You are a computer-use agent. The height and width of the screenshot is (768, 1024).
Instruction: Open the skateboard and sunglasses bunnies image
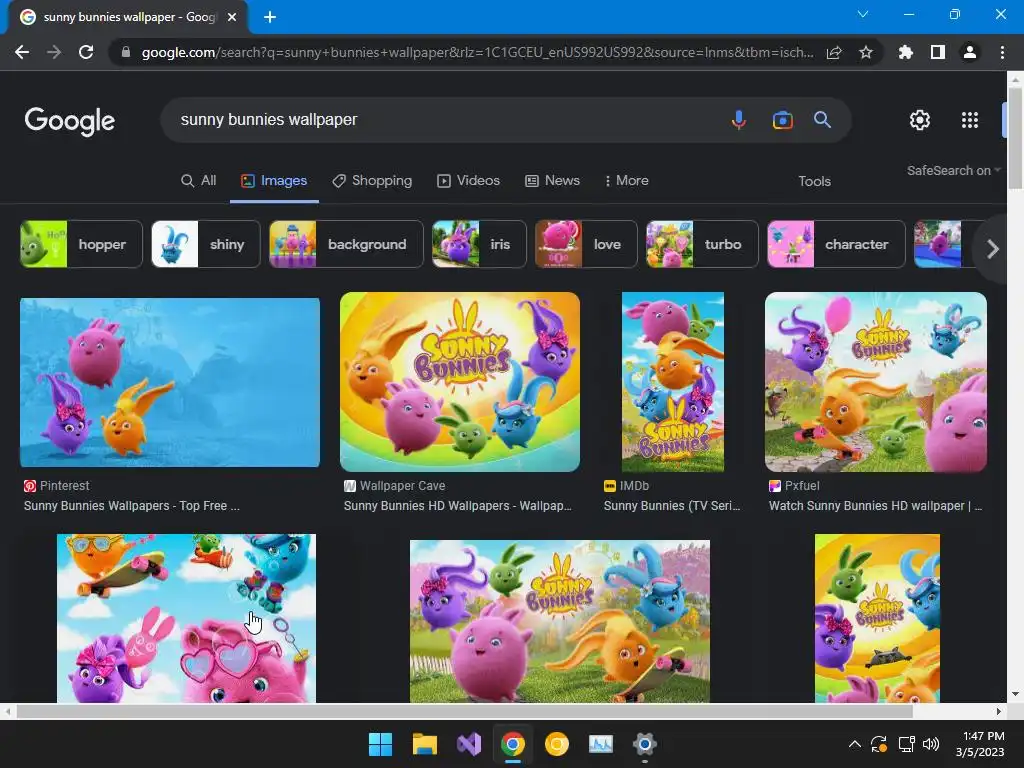point(186,618)
